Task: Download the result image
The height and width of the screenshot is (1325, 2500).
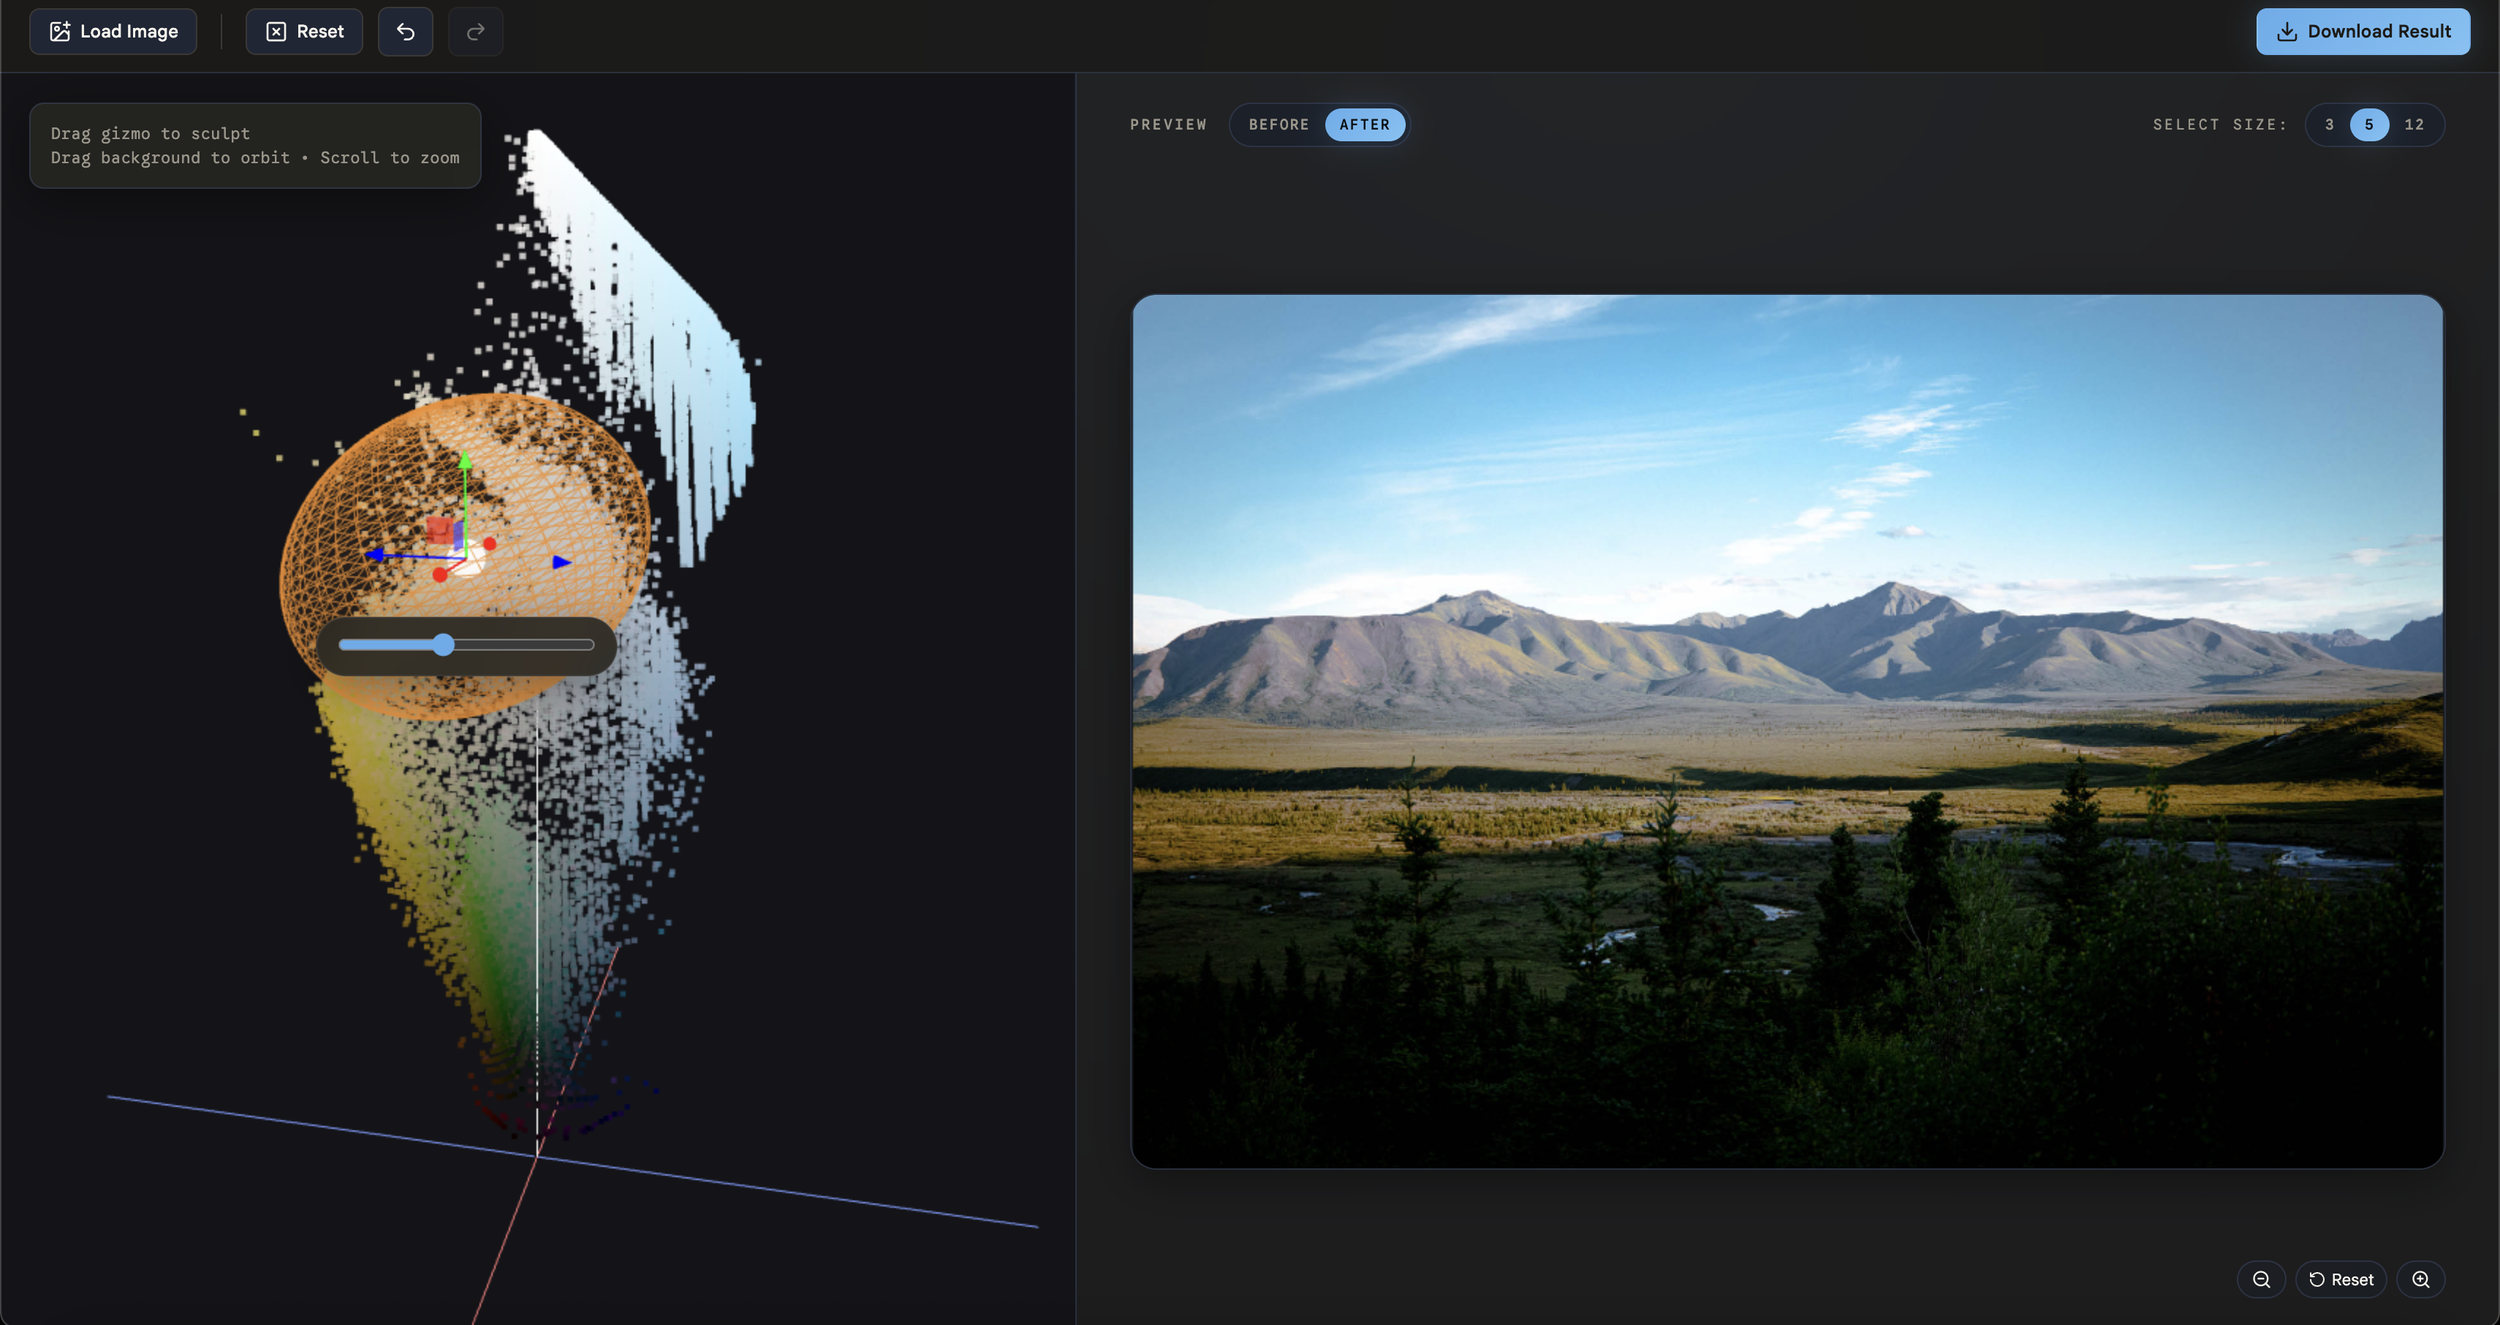Action: click(x=2362, y=32)
